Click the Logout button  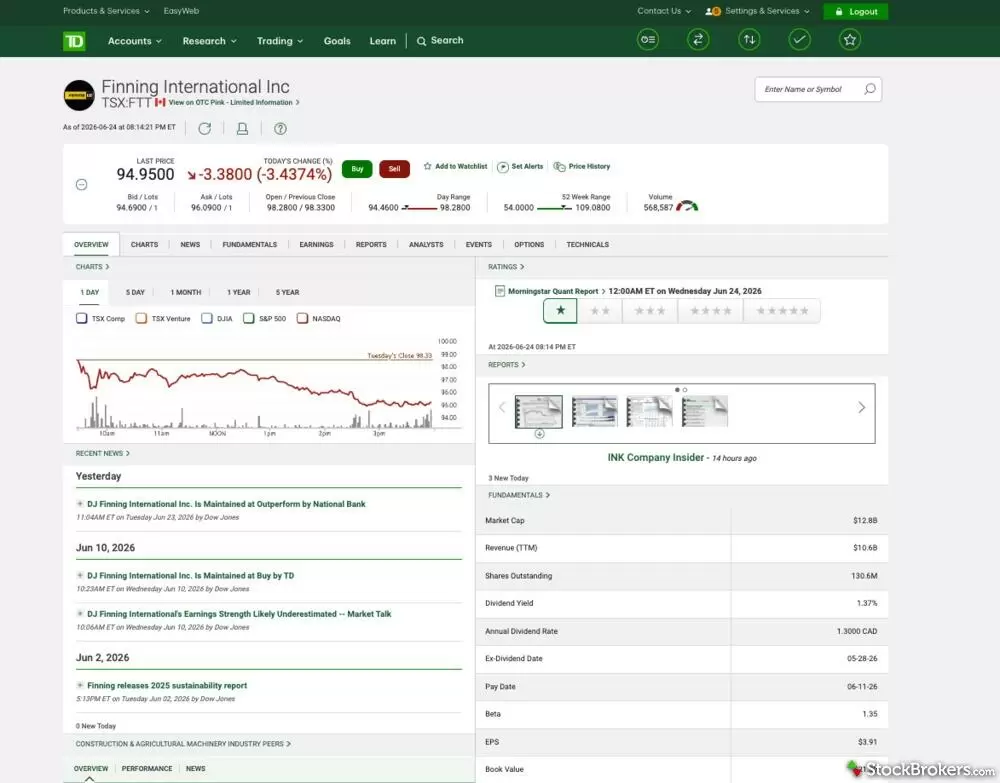point(855,11)
